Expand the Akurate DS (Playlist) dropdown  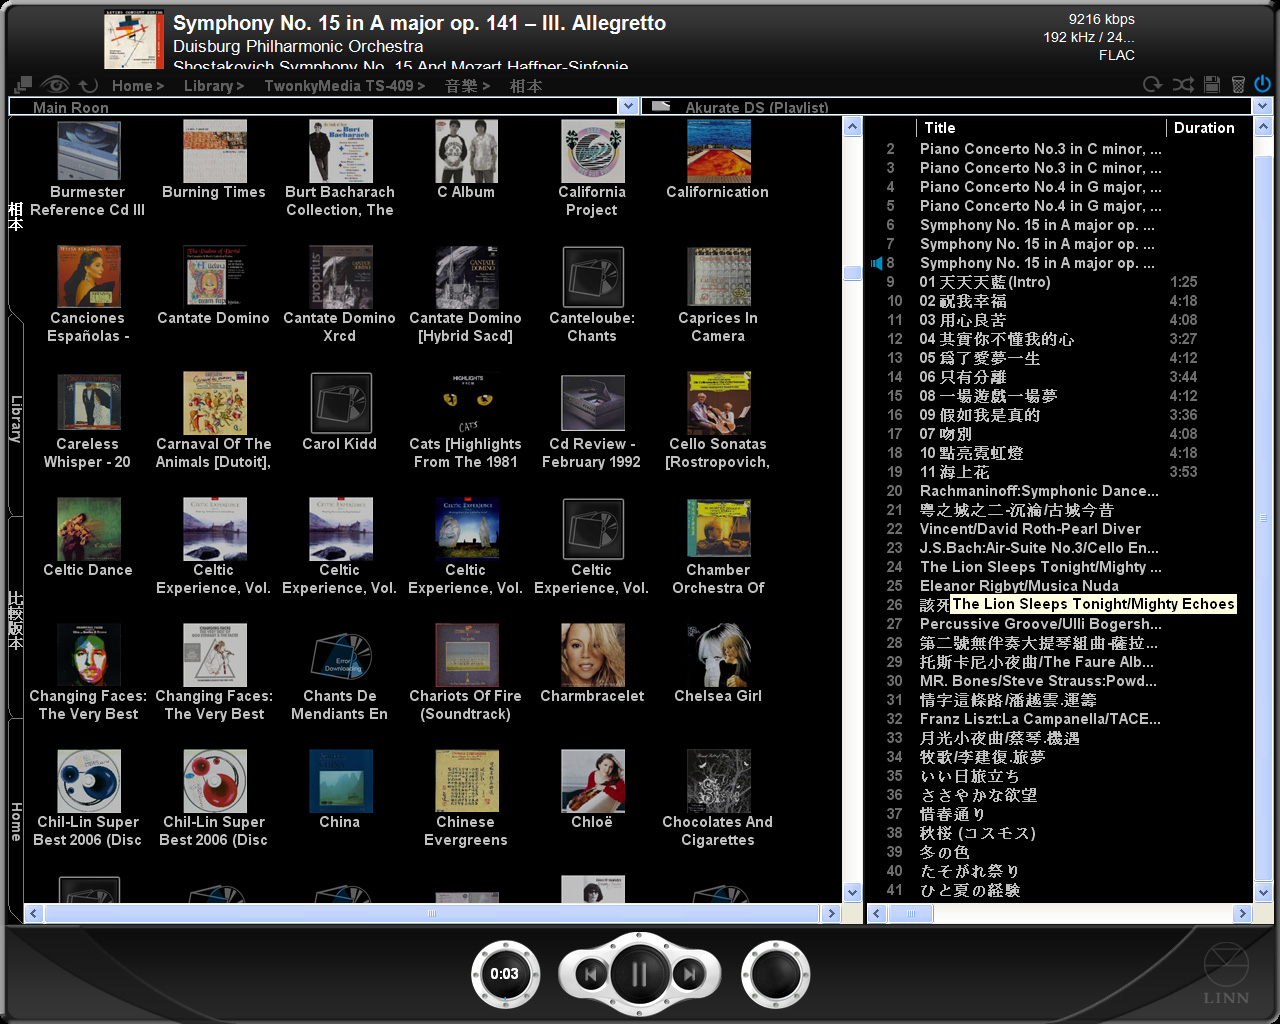pos(1262,106)
